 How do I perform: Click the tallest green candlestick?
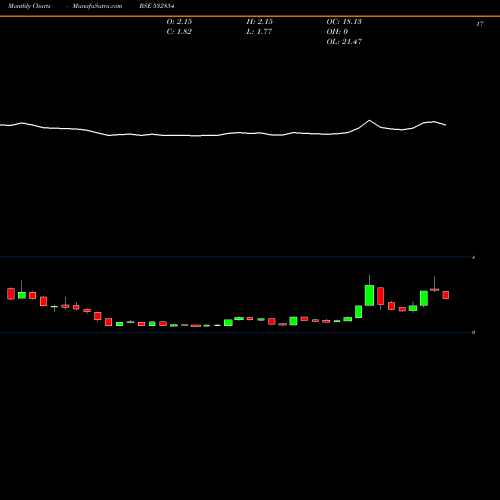click(369, 295)
